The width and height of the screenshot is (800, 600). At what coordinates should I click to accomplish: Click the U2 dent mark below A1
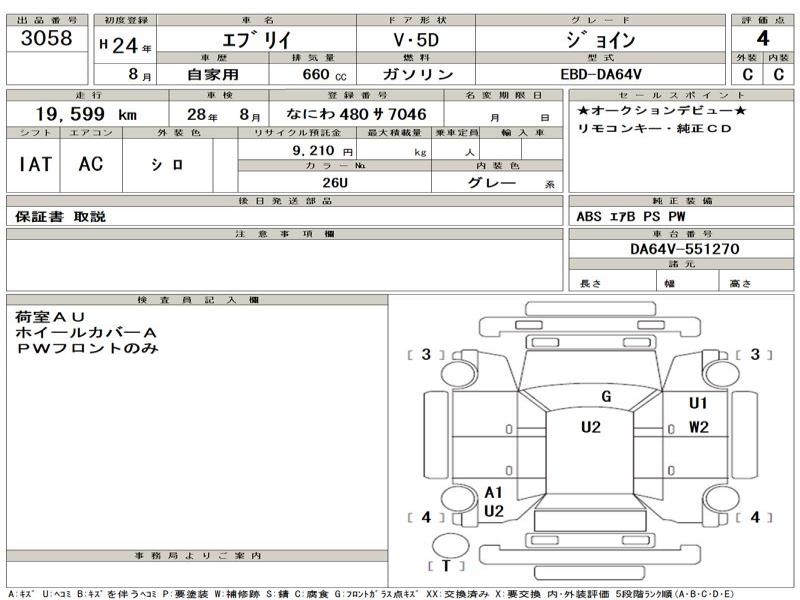[493, 511]
